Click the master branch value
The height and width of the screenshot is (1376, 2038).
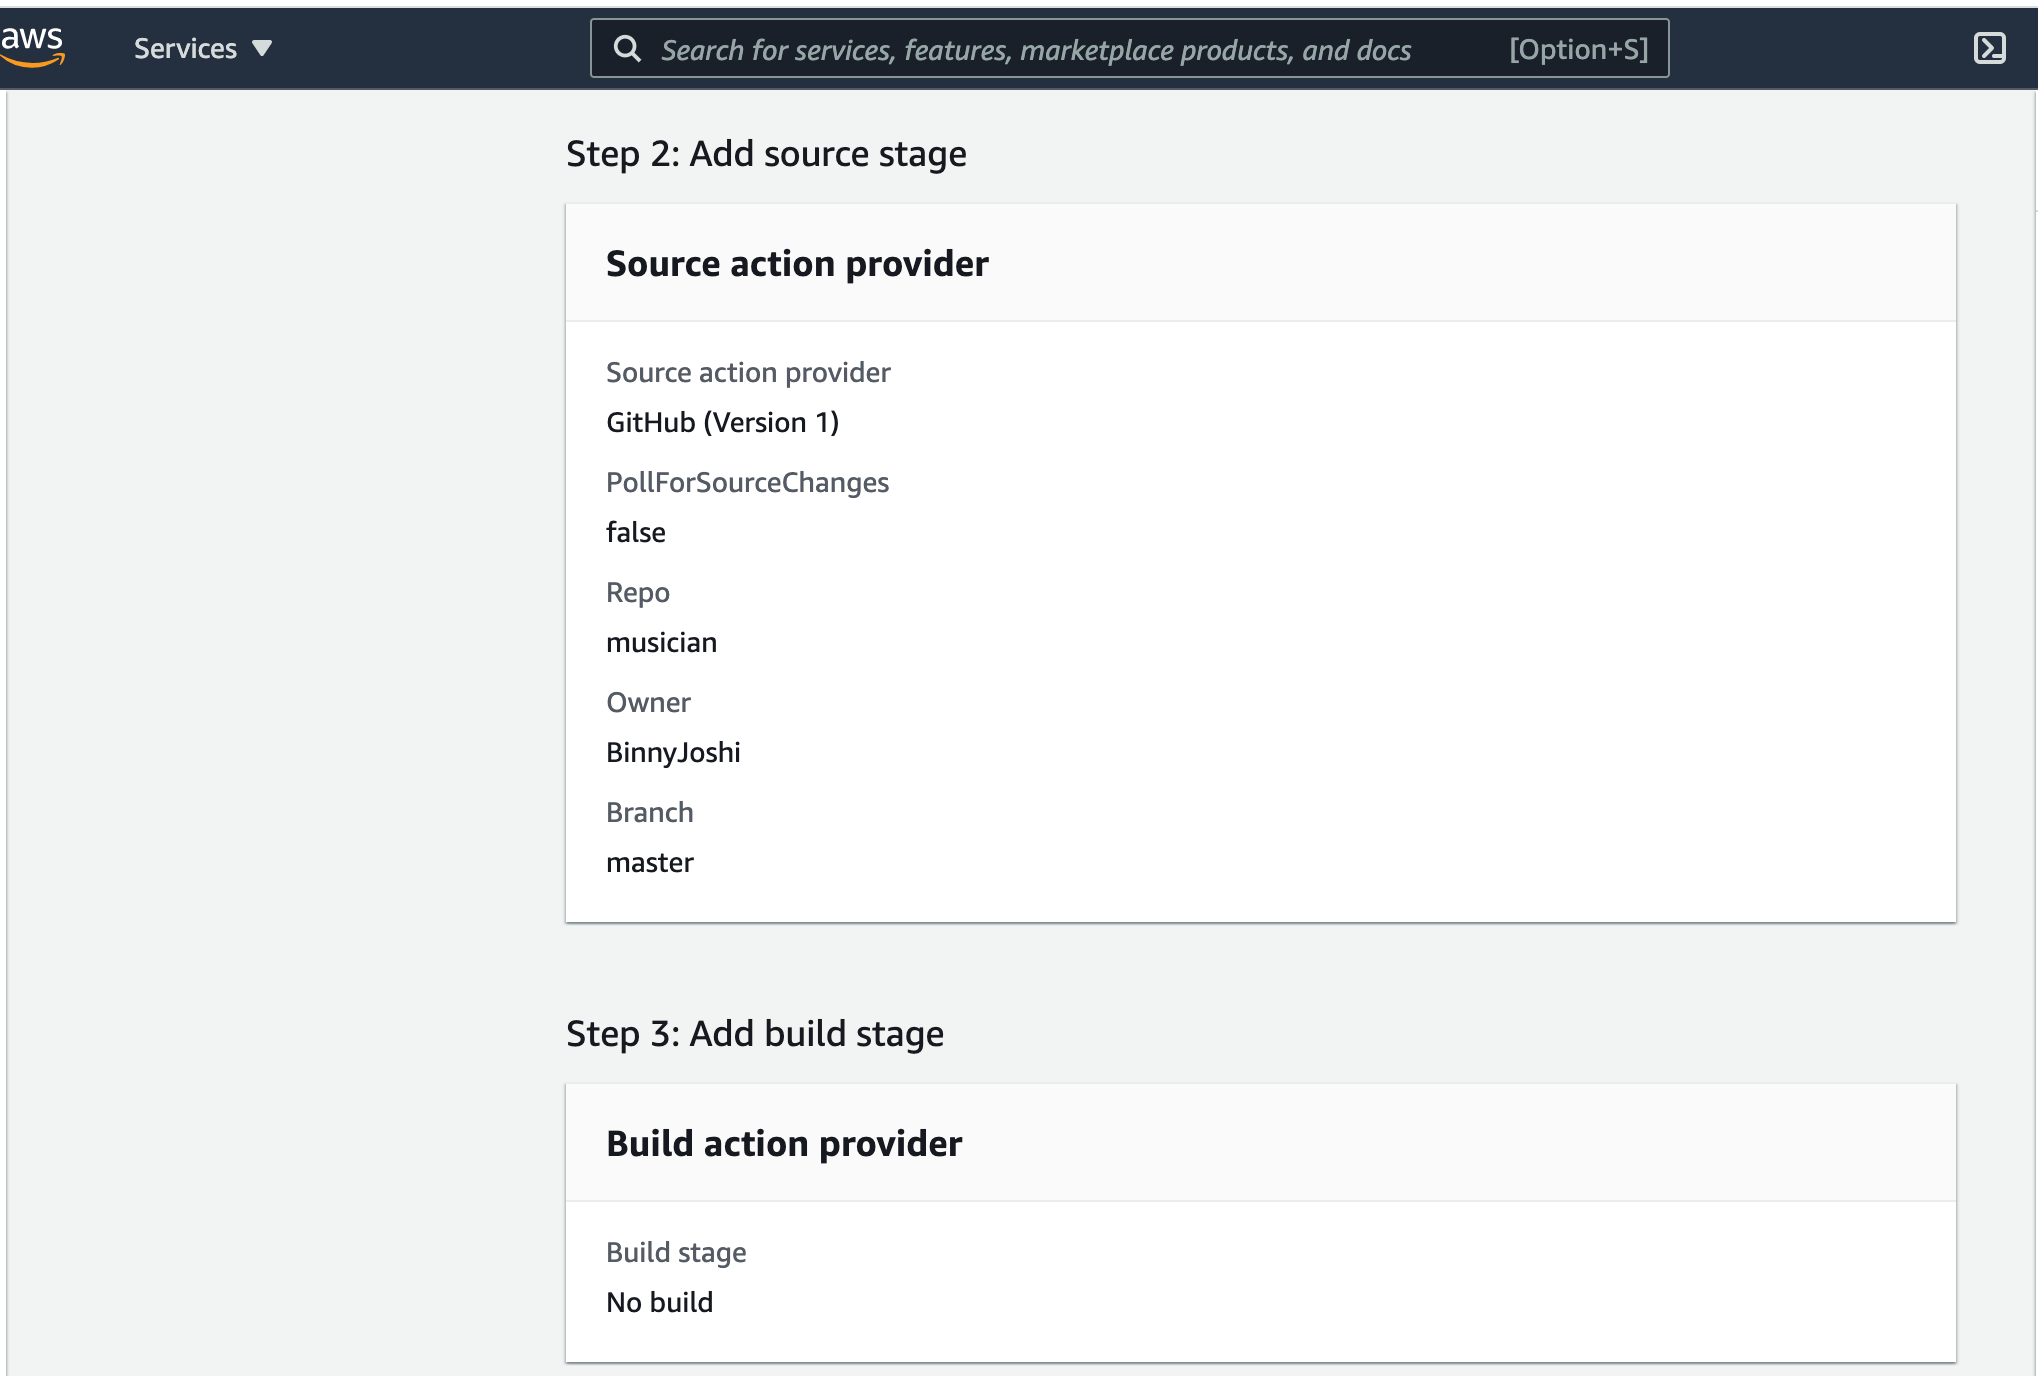[650, 862]
